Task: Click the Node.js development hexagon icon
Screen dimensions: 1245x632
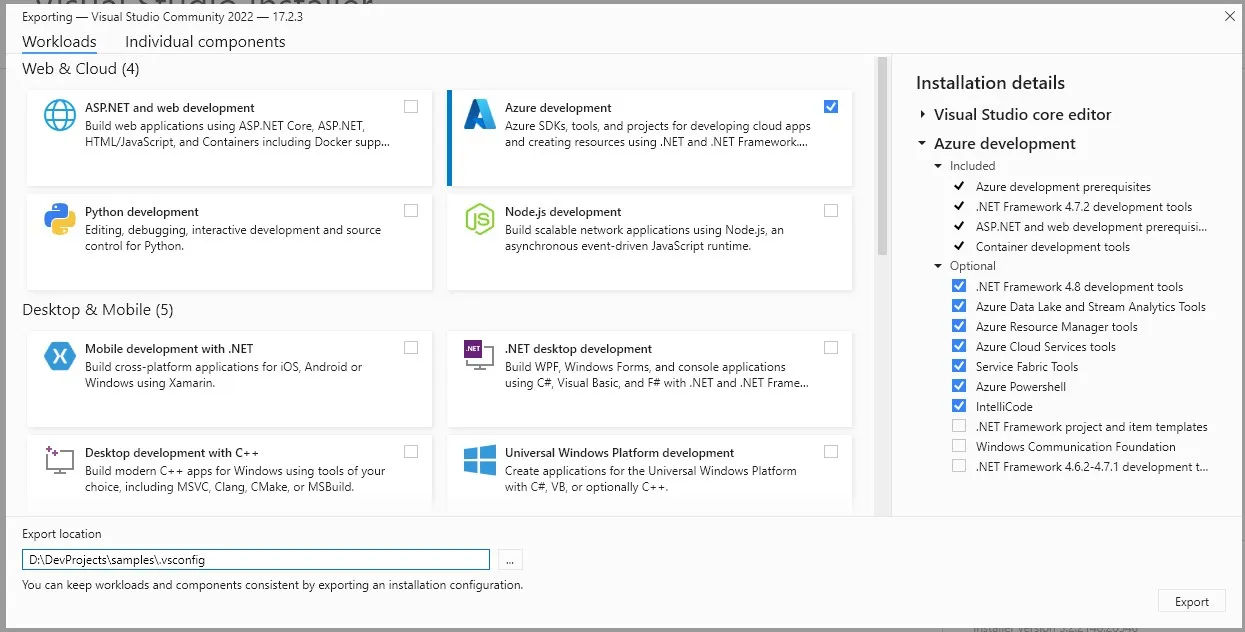Action: coord(480,219)
